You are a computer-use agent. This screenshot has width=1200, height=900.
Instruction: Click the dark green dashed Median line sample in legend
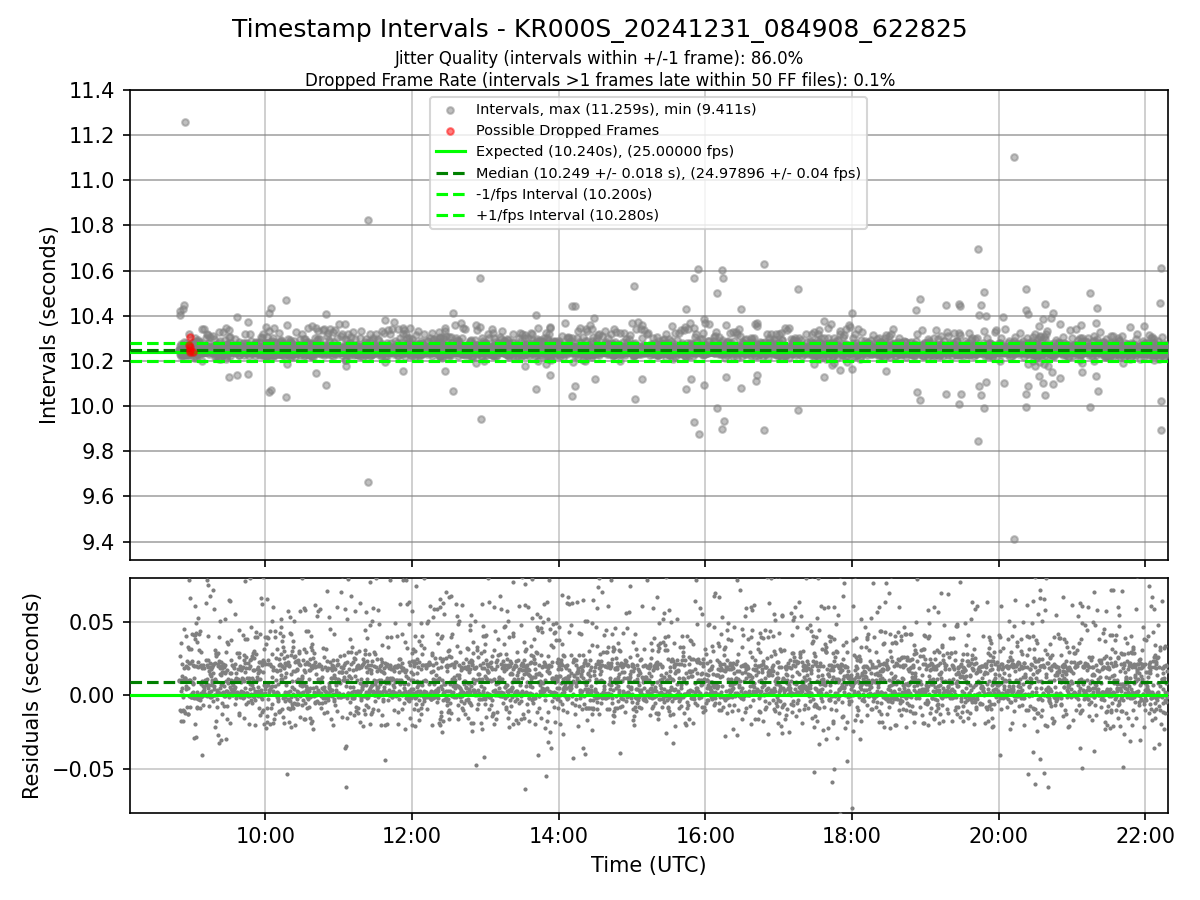pyautogui.click(x=451, y=173)
